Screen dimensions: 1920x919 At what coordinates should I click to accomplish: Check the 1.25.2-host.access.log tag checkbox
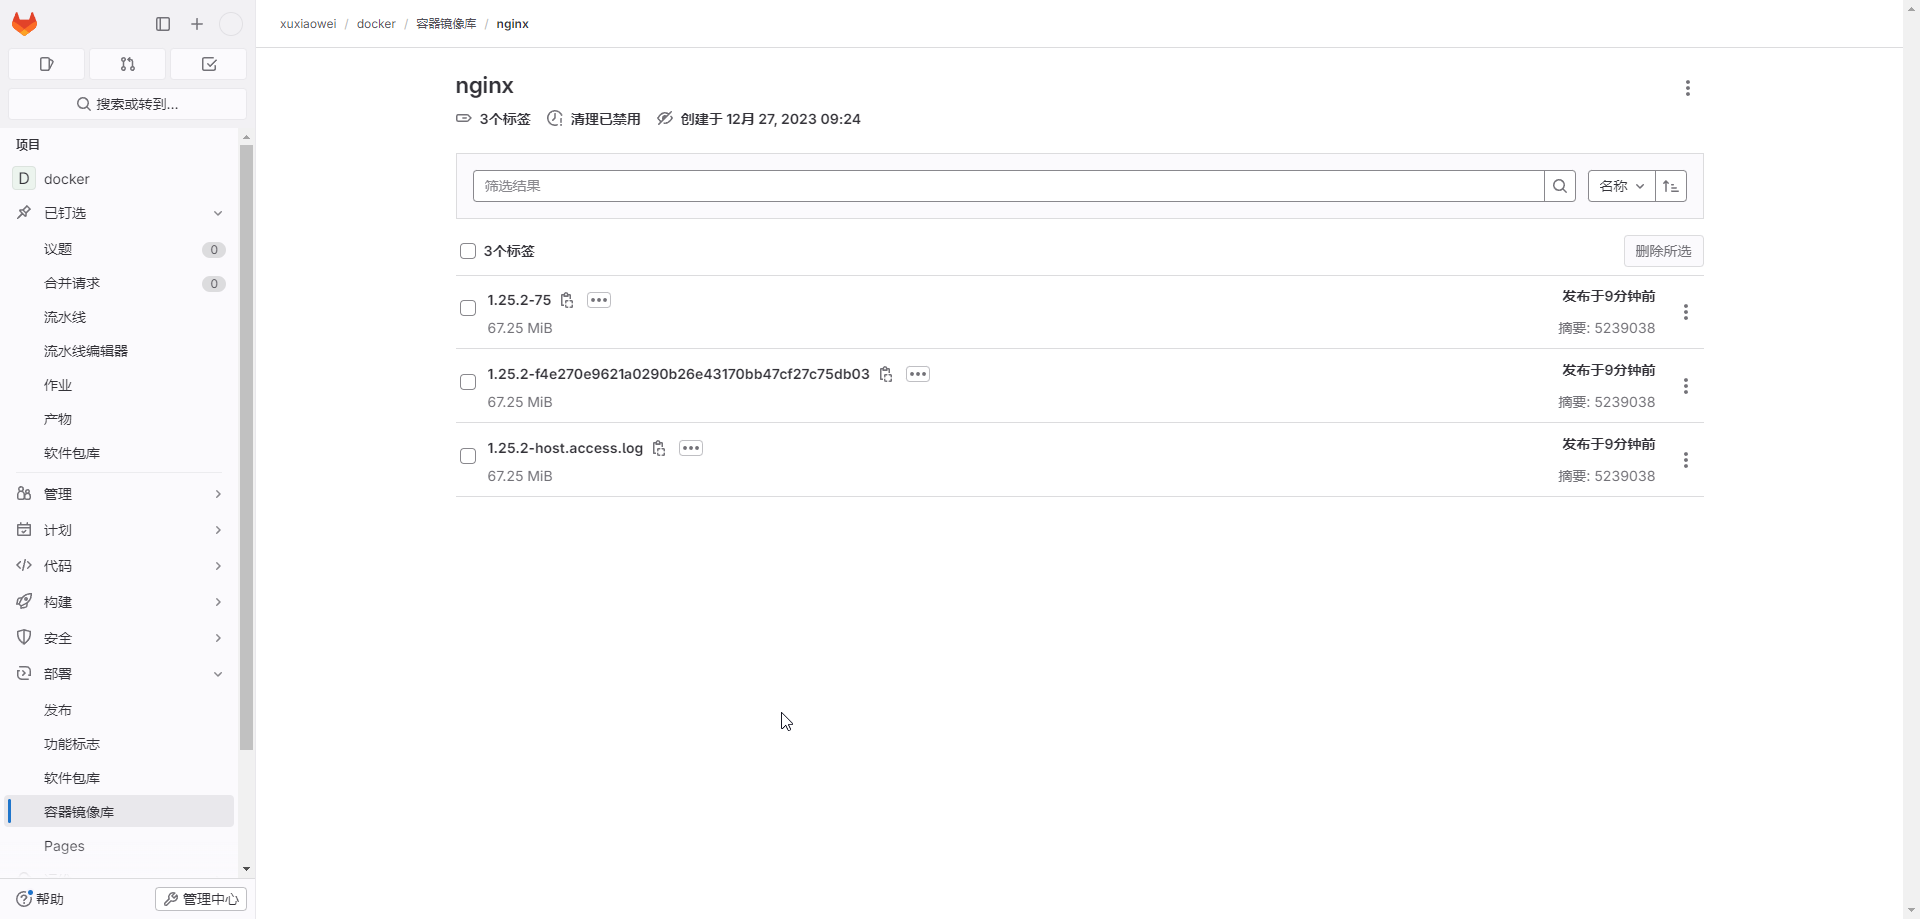pyautogui.click(x=467, y=456)
